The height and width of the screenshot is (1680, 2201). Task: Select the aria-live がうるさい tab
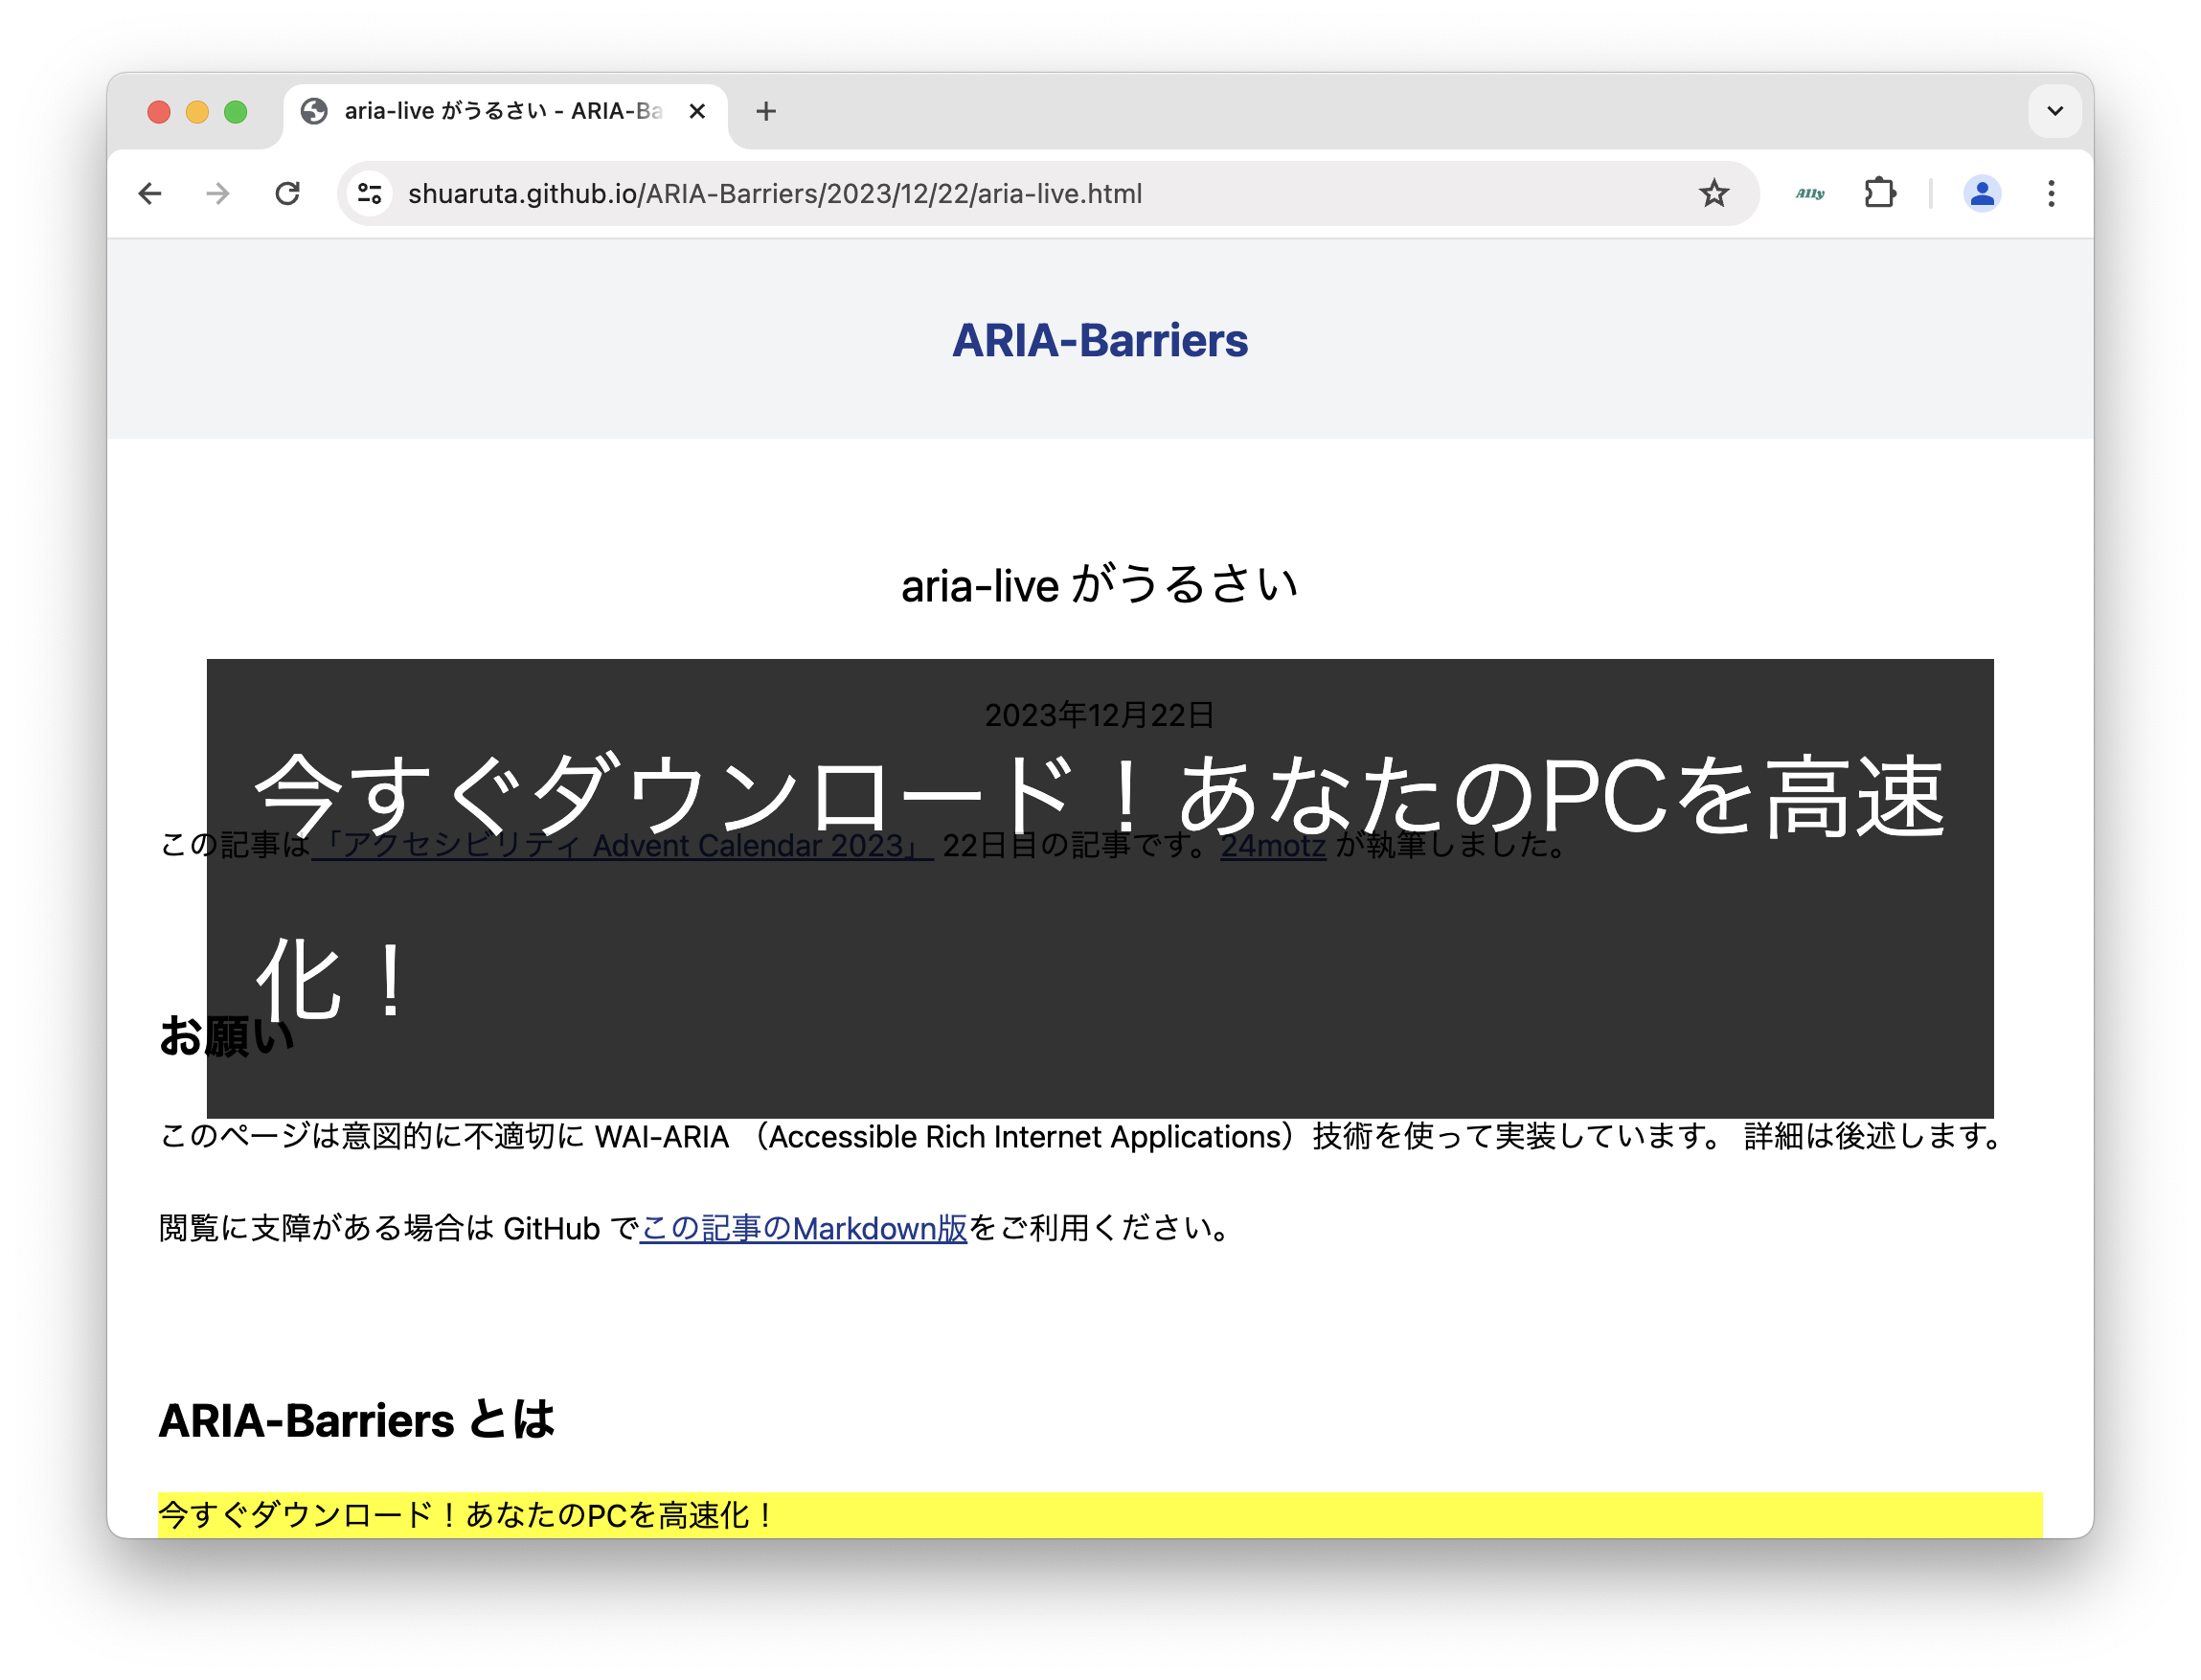[480, 111]
